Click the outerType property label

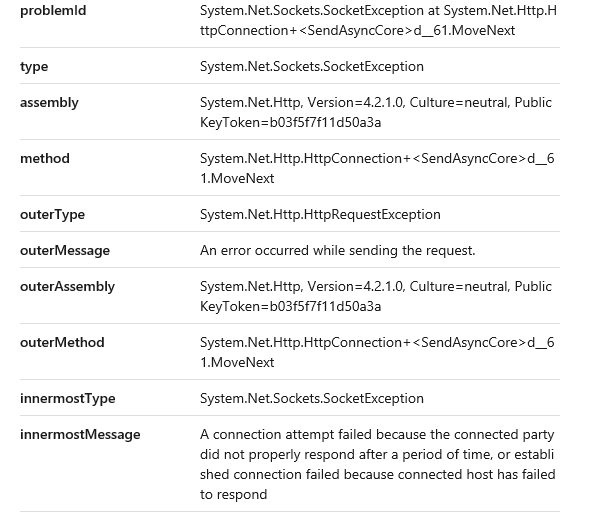pyautogui.click(x=54, y=214)
